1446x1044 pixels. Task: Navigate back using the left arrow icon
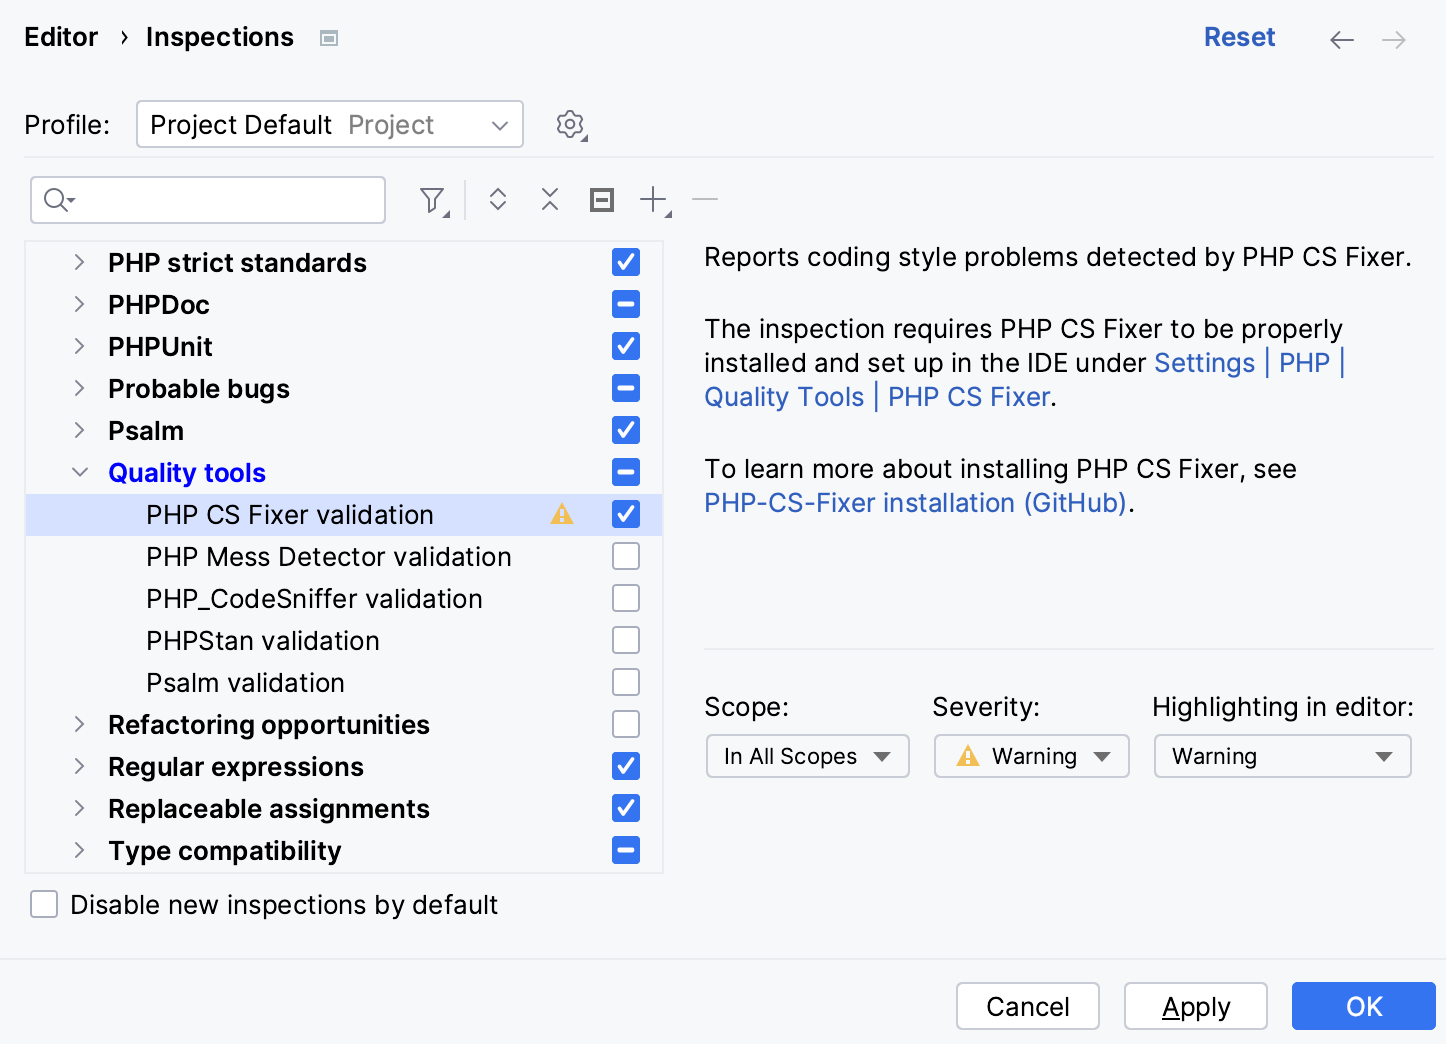(x=1341, y=39)
